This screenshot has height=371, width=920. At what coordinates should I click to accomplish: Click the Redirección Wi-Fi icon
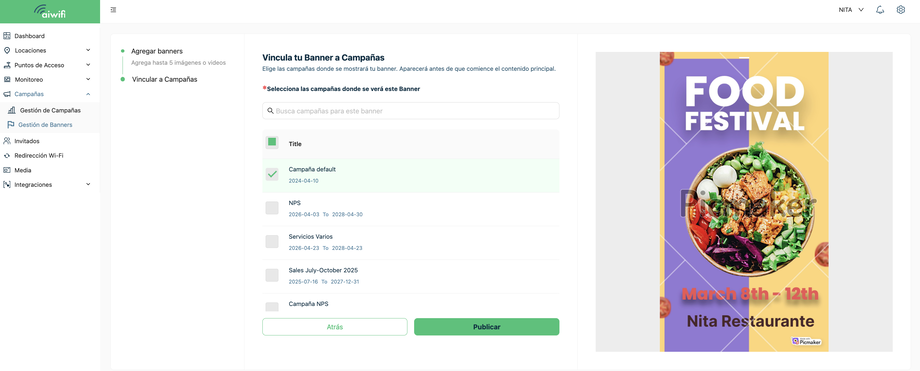click(7, 156)
